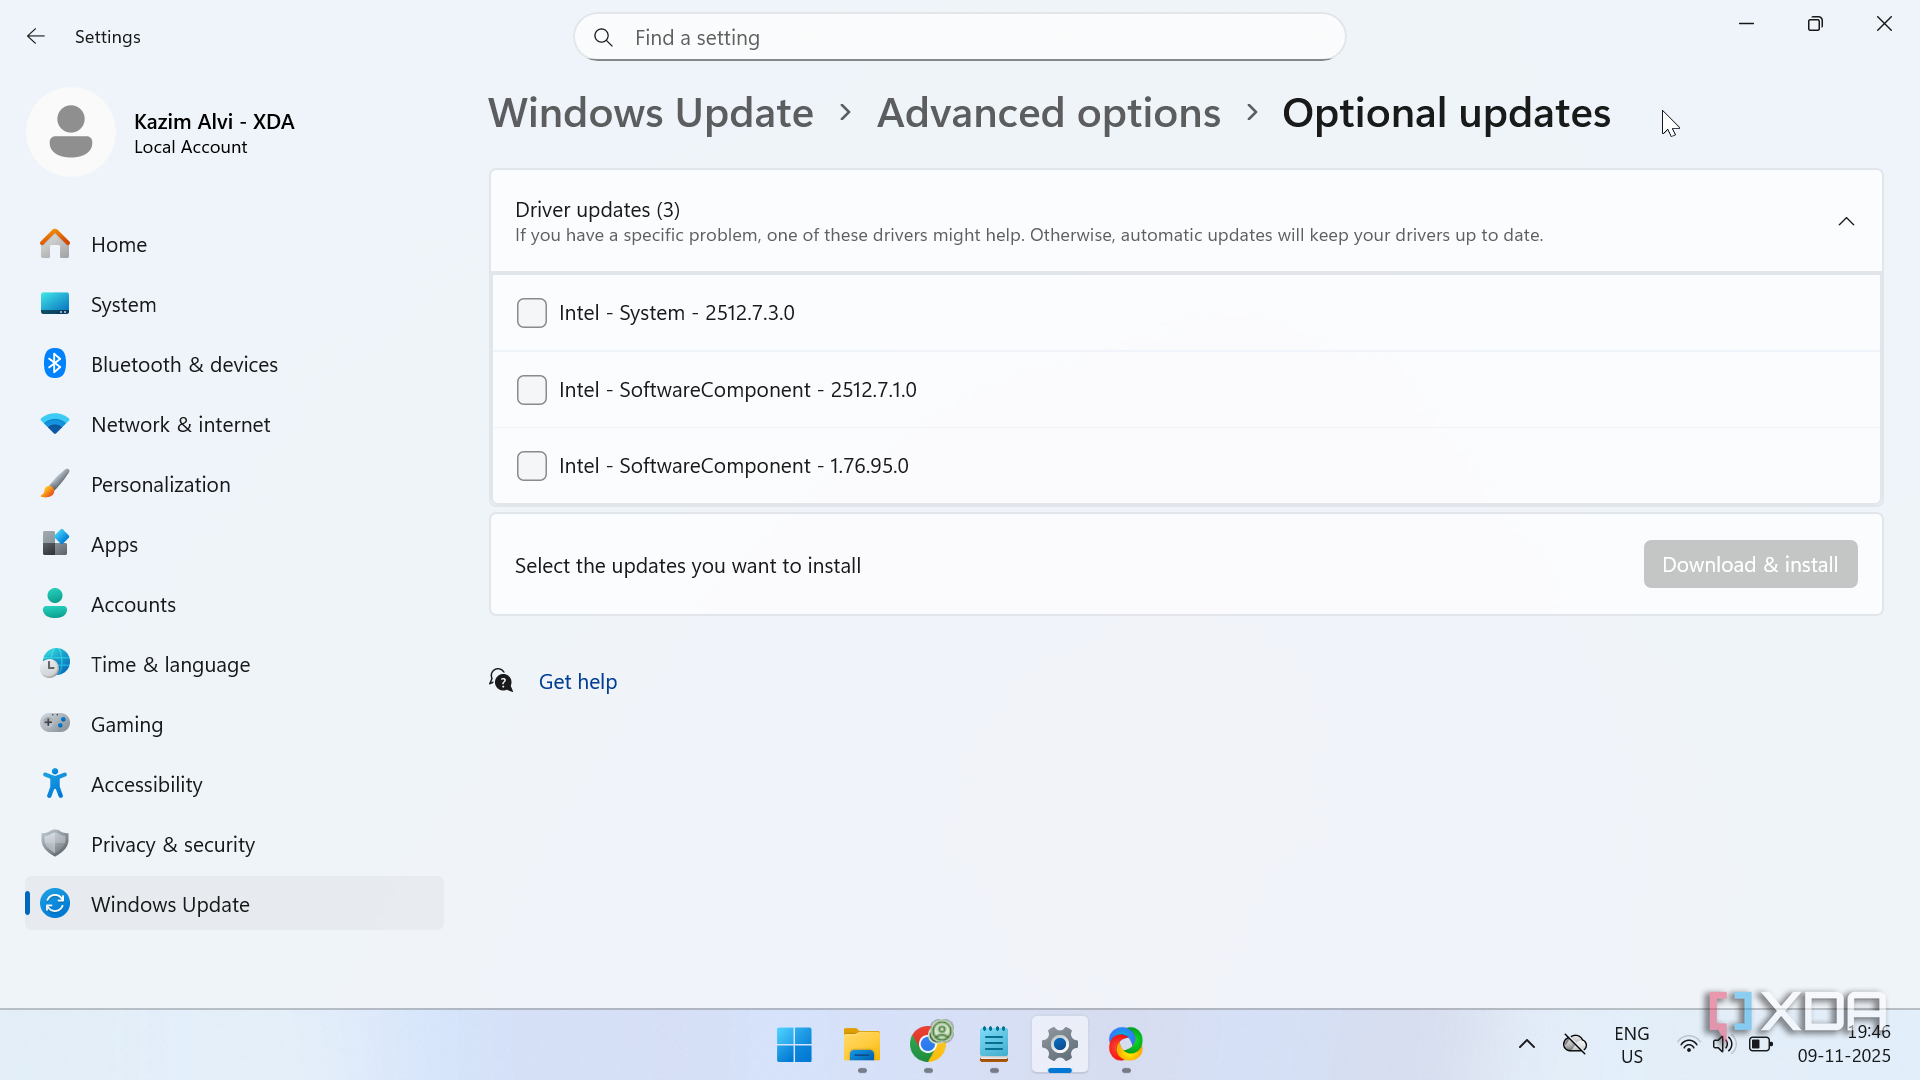Open the Time & language settings
This screenshot has width=1920, height=1080.
(170, 664)
